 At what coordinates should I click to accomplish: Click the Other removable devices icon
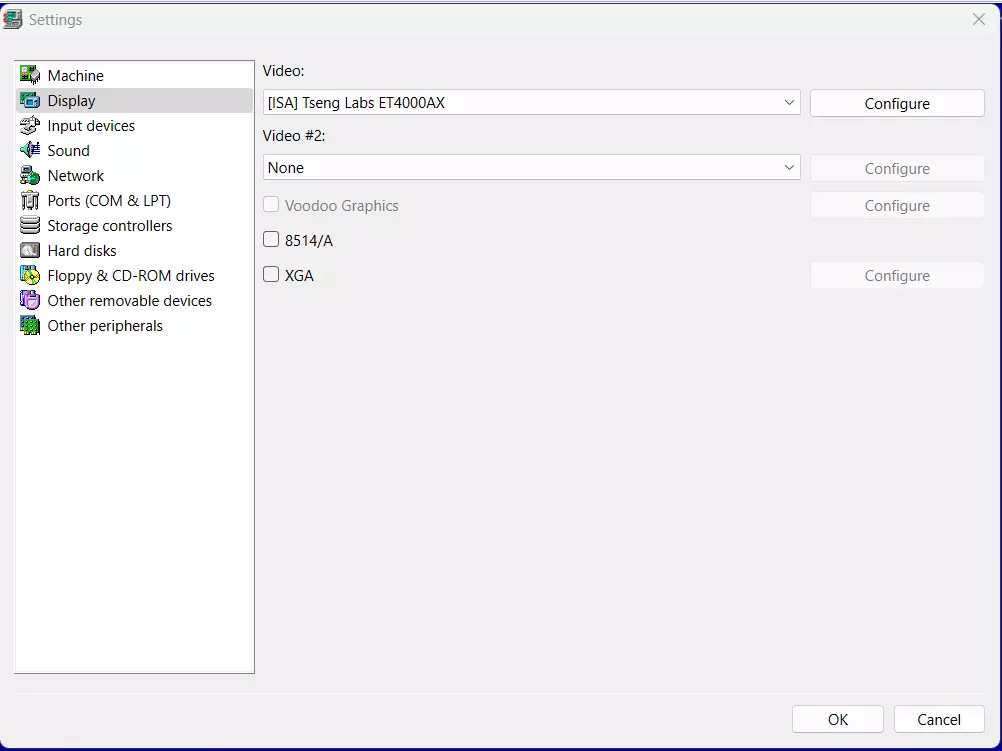point(29,300)
